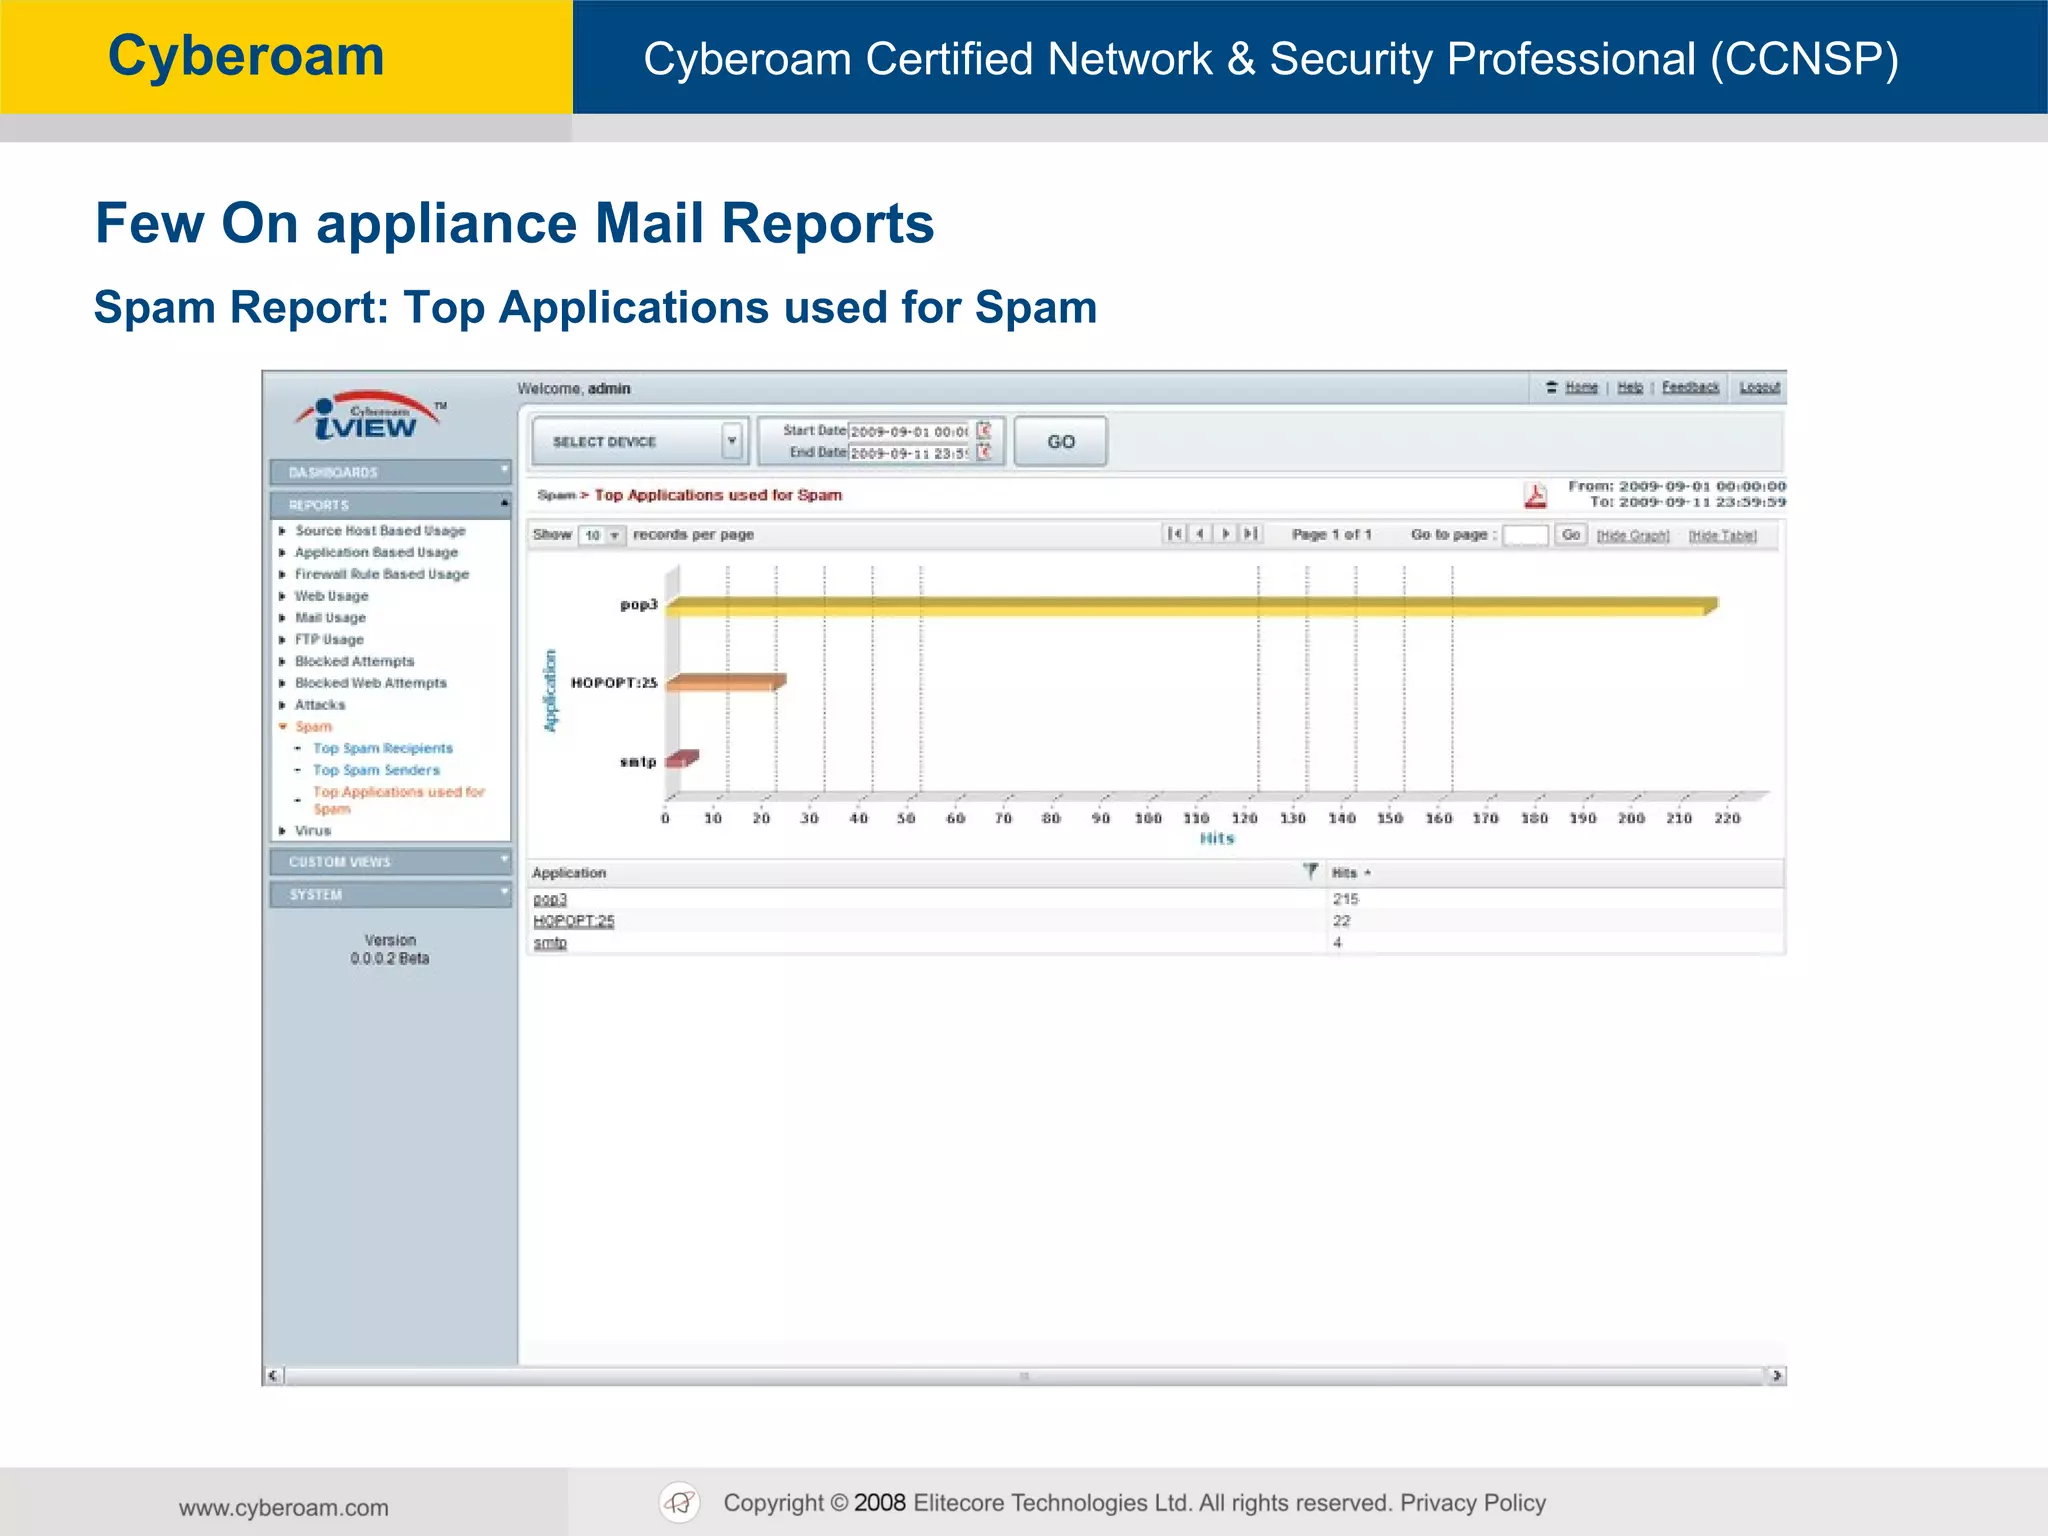Click the End Date input field

(910, 453)
